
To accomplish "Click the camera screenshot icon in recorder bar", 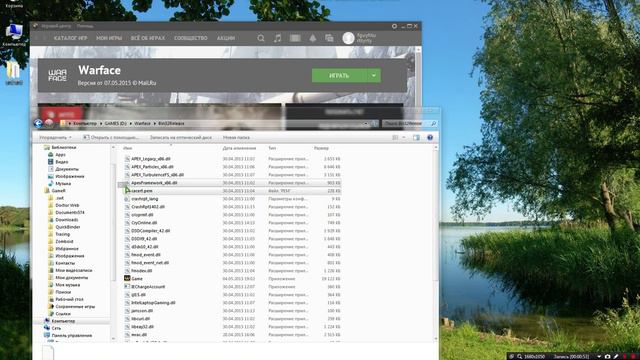I will (x=607, y=356).
